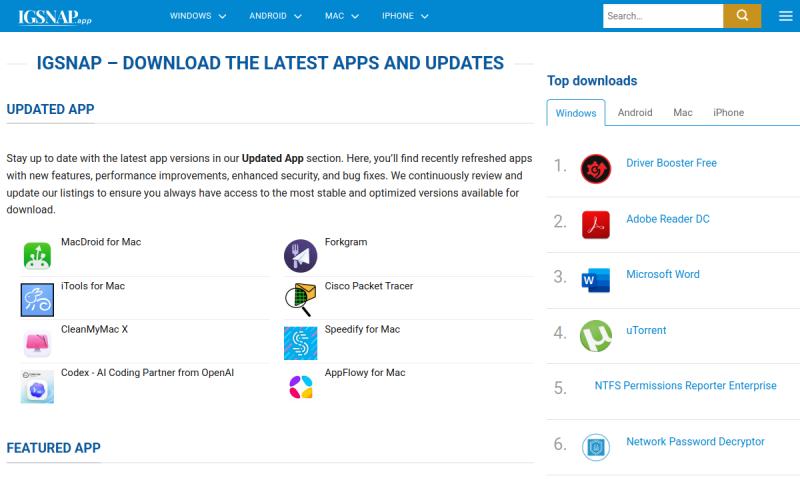Open the CleanMyMac X icon

[37, 343]
